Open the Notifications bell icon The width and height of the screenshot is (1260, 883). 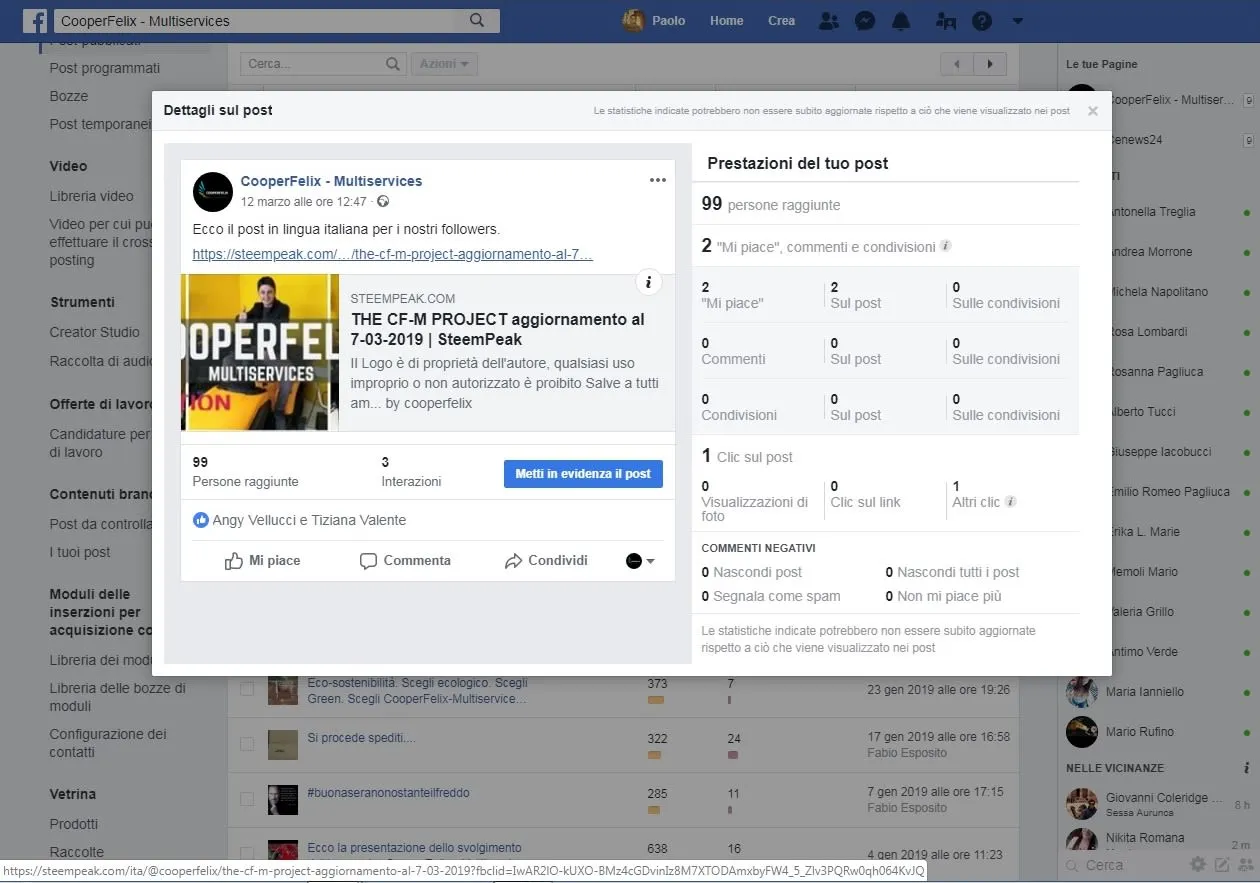pyautogui.click(x=902, y=21)
